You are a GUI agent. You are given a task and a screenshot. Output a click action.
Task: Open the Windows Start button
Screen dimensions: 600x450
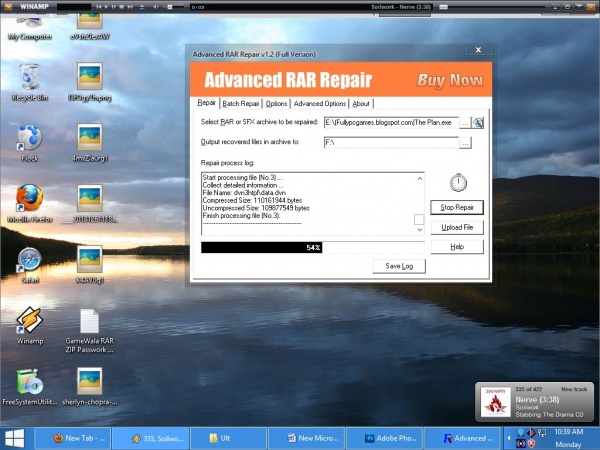[15, 439]
